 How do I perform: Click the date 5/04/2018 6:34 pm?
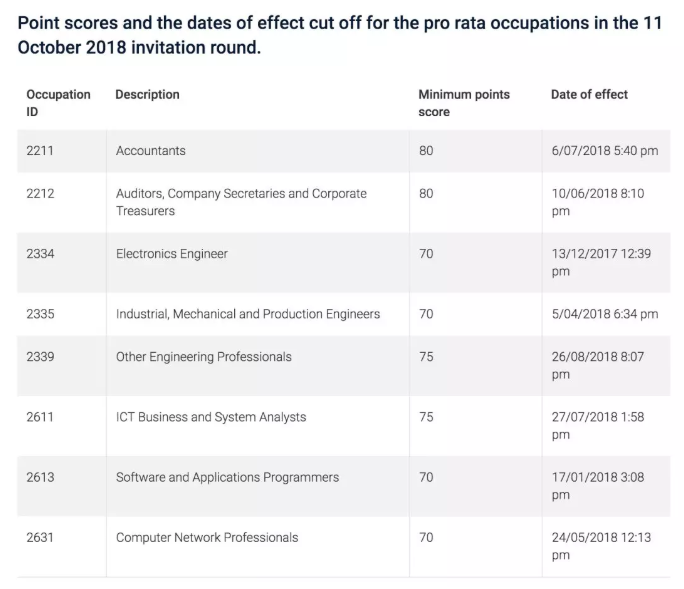click(604, 314)
